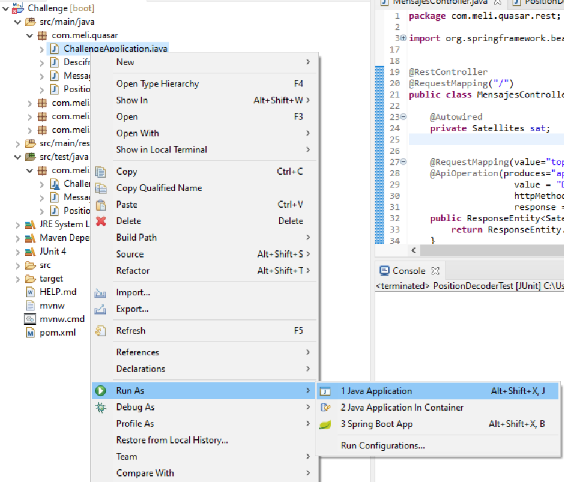Click the red Delete X icon

pos(101,221)
